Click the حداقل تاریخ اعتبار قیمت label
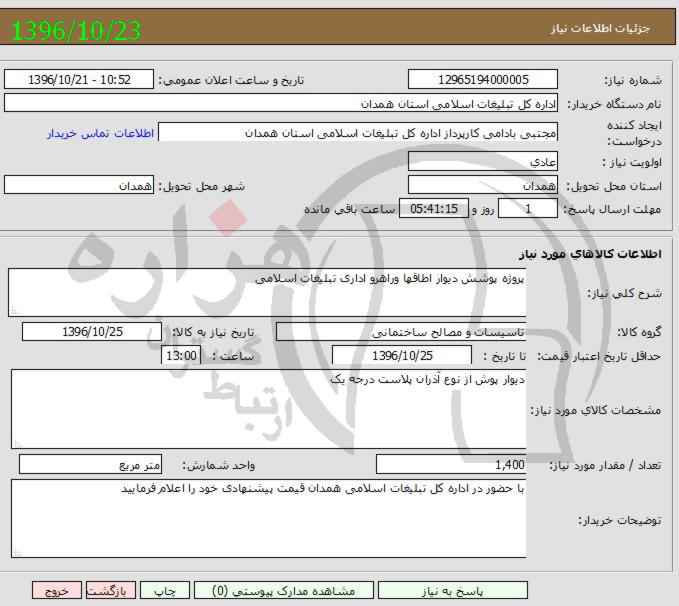679x606 pixels. 599,356
